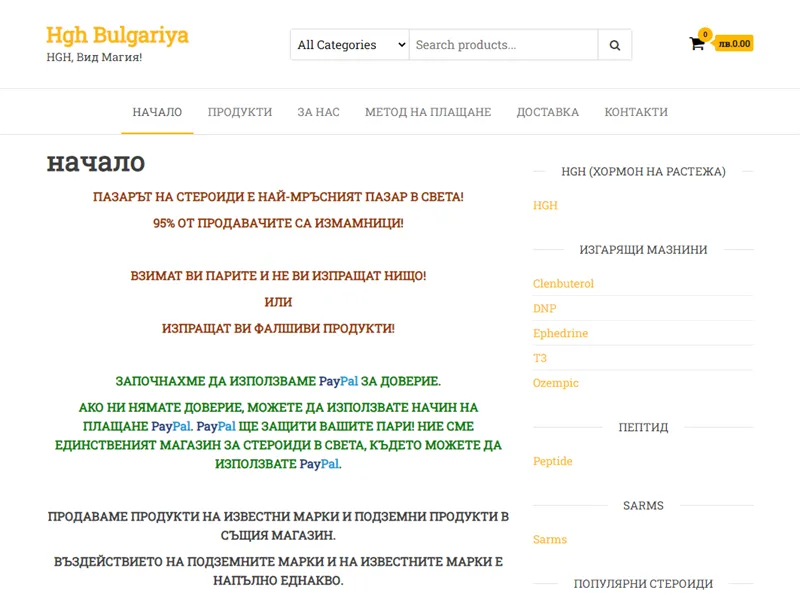The height and width of the screenshot is (600, 800).
Task: Open the КОНТАКТИ page
Action: 637,112
